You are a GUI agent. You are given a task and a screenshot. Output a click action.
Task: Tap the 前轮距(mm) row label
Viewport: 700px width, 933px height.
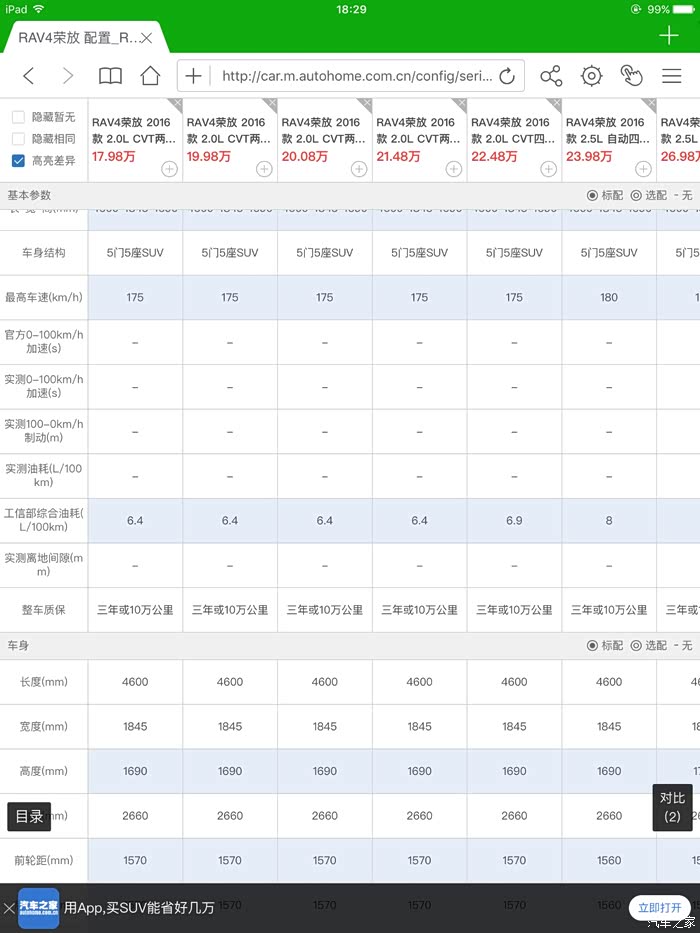coord(43,860)
